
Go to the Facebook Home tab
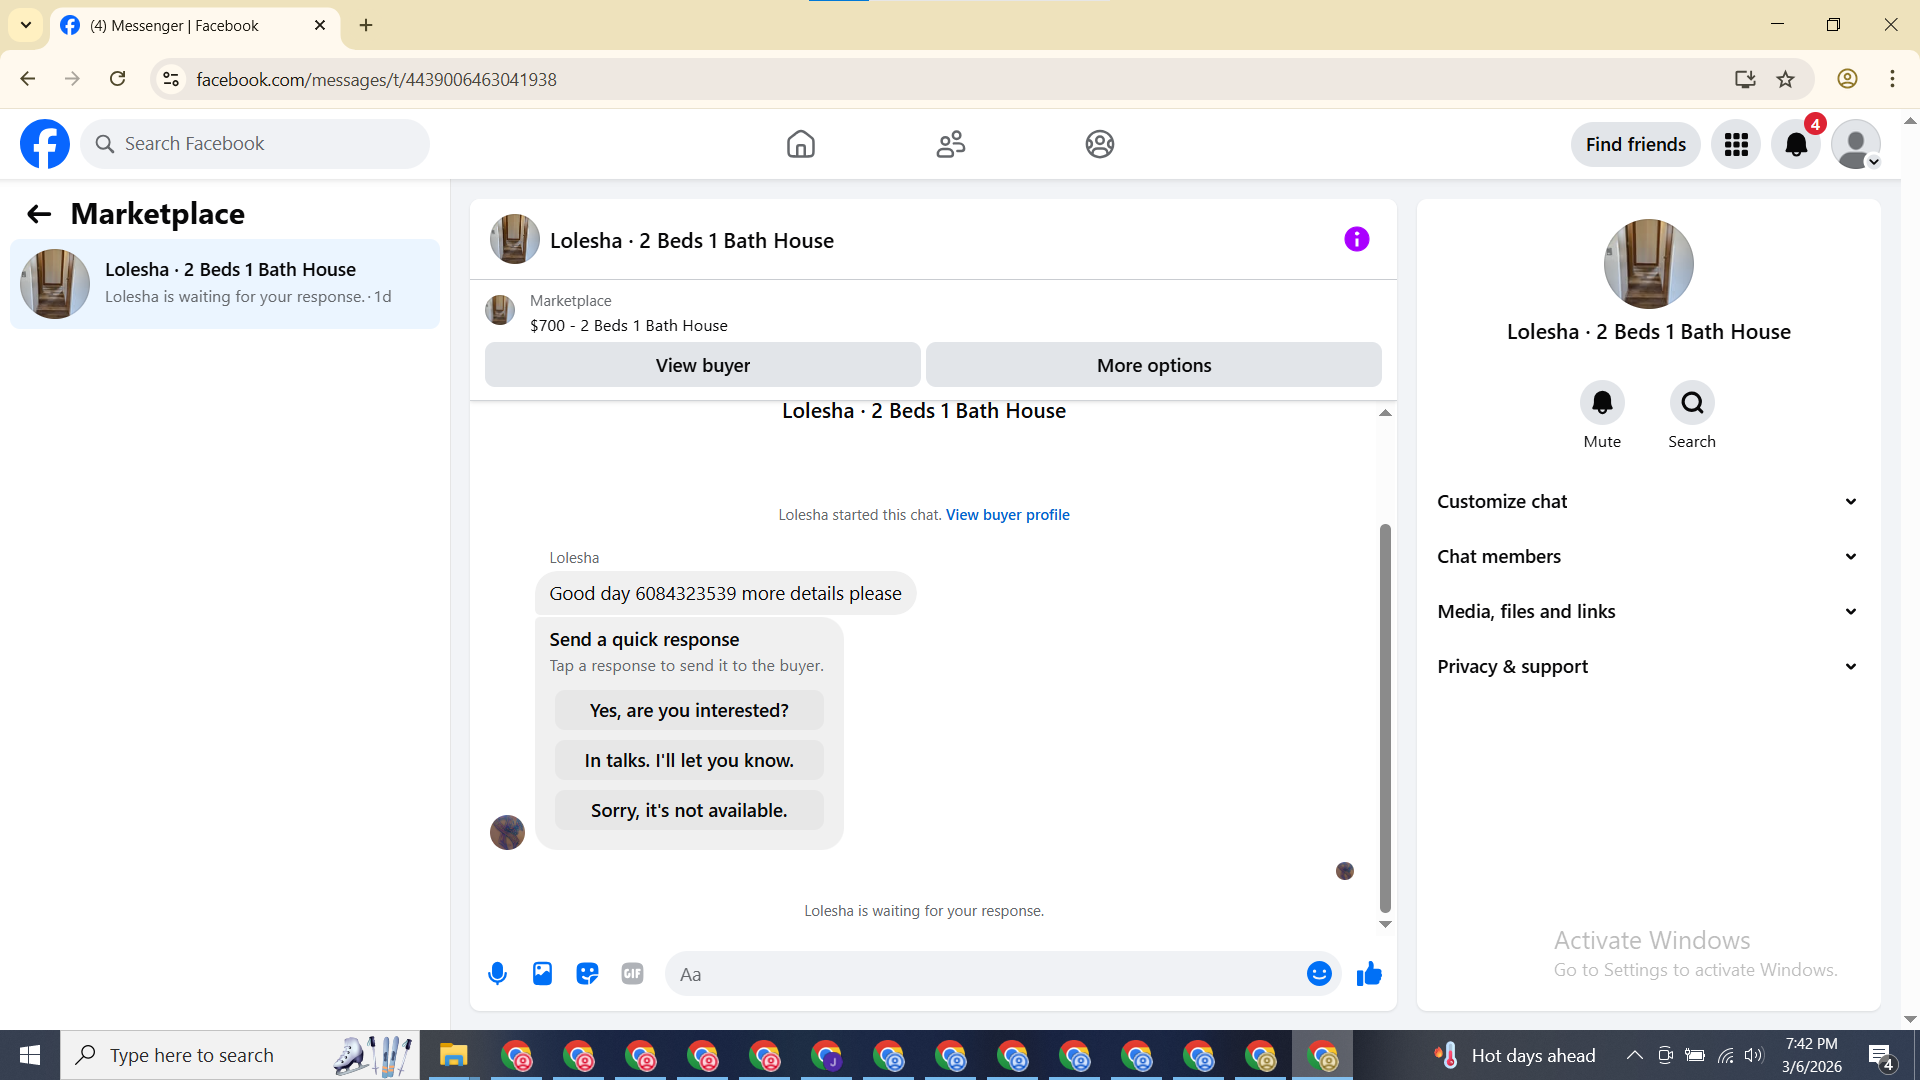[x=800, y=144]
